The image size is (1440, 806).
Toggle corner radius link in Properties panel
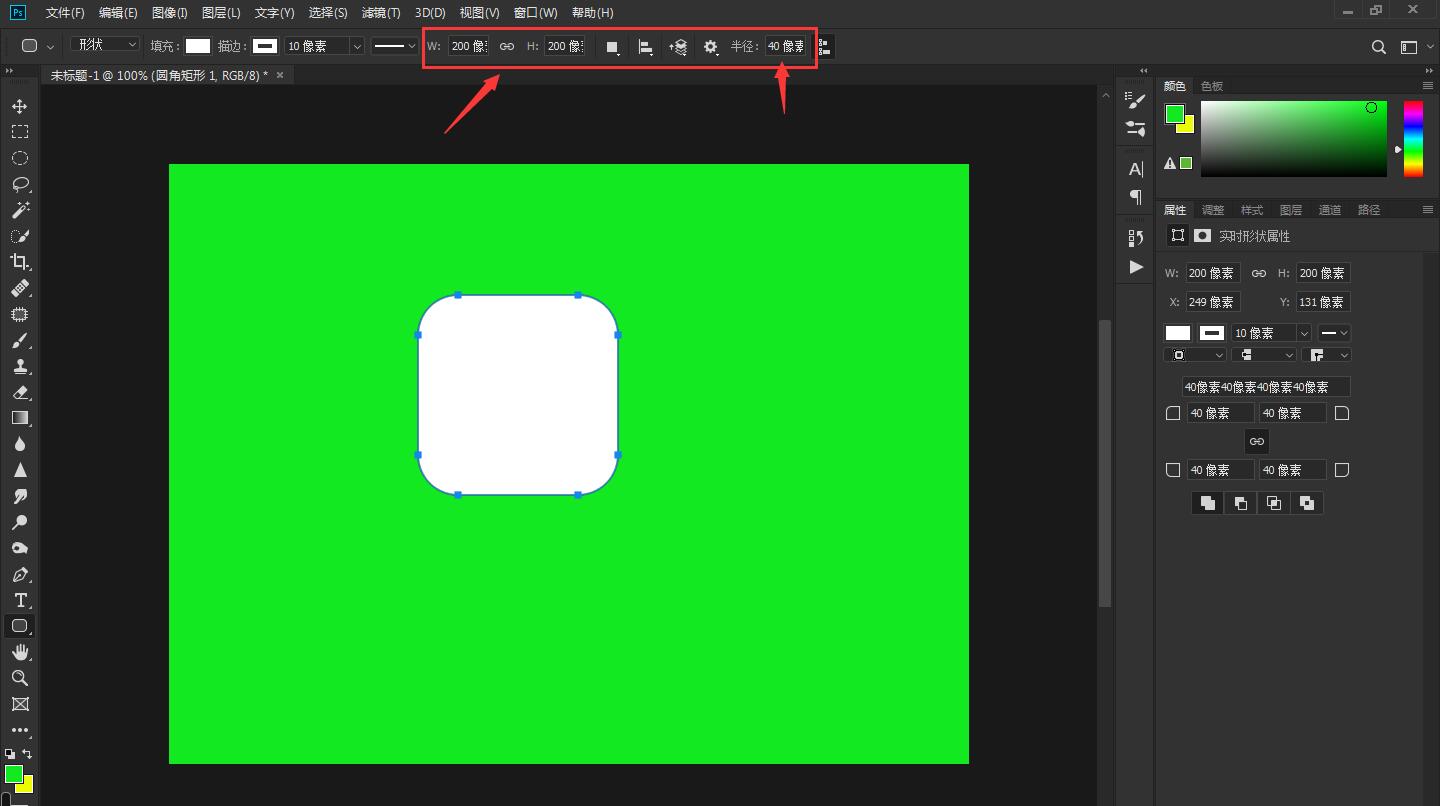click(x=1257, y=441)
